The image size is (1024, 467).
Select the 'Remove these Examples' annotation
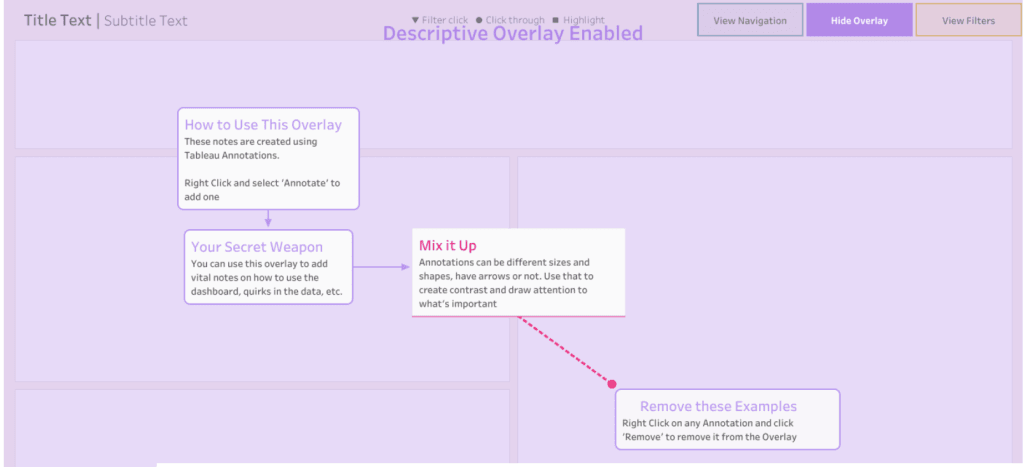(727, 419)
